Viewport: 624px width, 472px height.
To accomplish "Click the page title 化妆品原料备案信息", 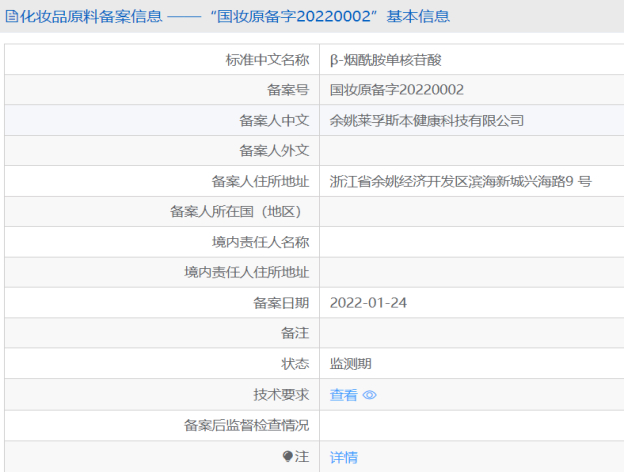I will pos(91,16).
